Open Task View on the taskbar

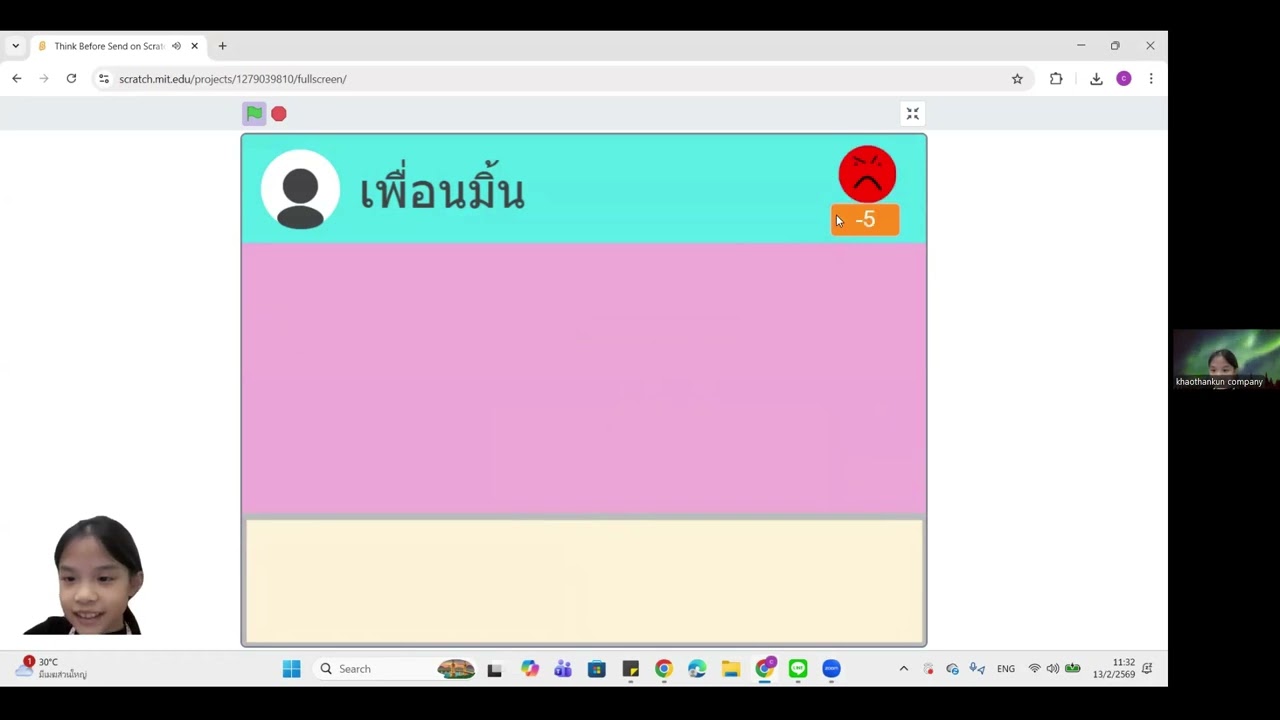coord(494,669)
